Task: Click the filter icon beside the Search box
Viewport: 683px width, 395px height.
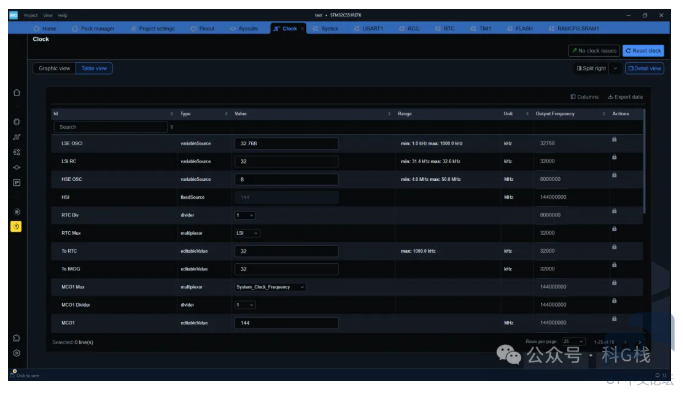Action: tap(172, 127)
